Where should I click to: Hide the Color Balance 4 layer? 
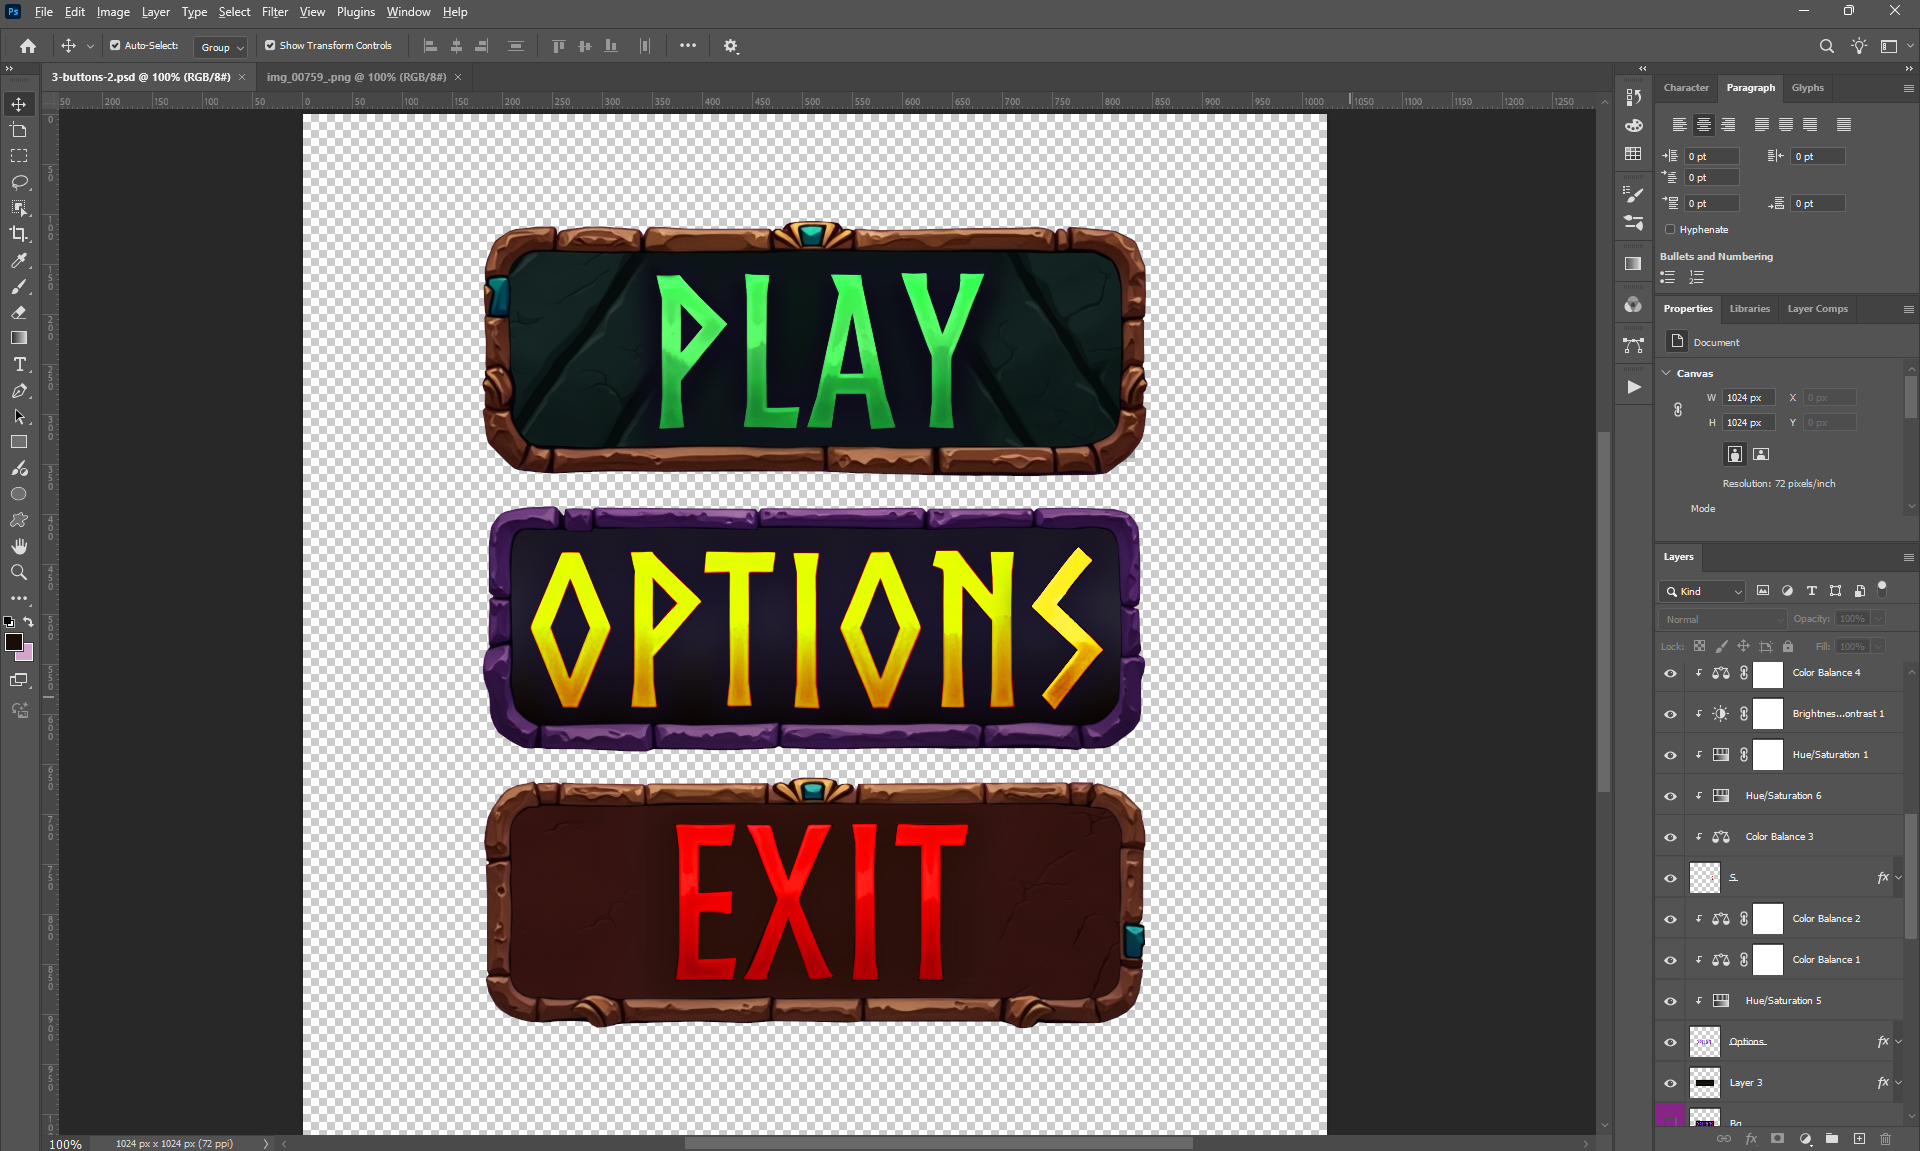point(1670,673)
